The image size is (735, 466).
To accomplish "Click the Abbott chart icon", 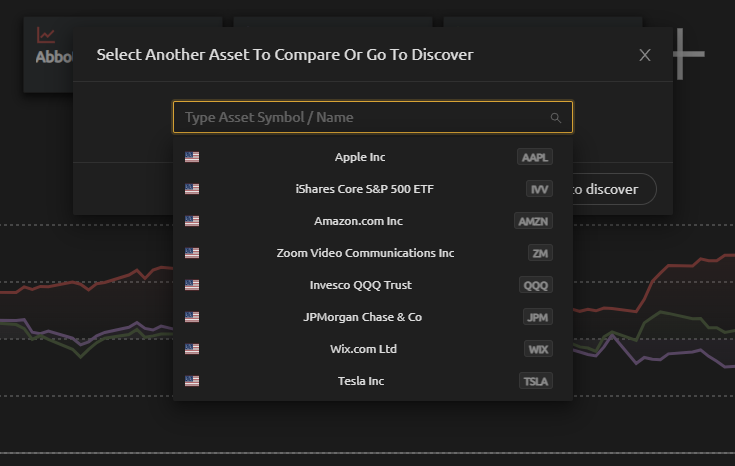I will (45, 35).
